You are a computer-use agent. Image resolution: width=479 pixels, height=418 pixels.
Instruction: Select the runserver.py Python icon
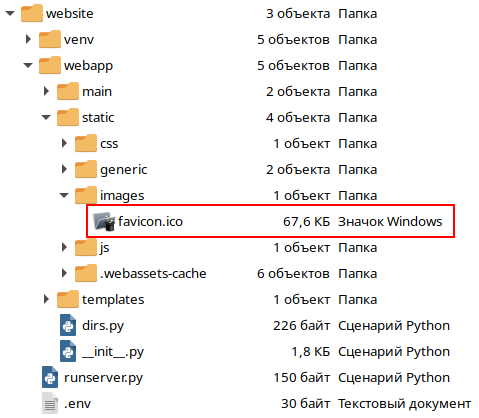click(x=50, y=377)
